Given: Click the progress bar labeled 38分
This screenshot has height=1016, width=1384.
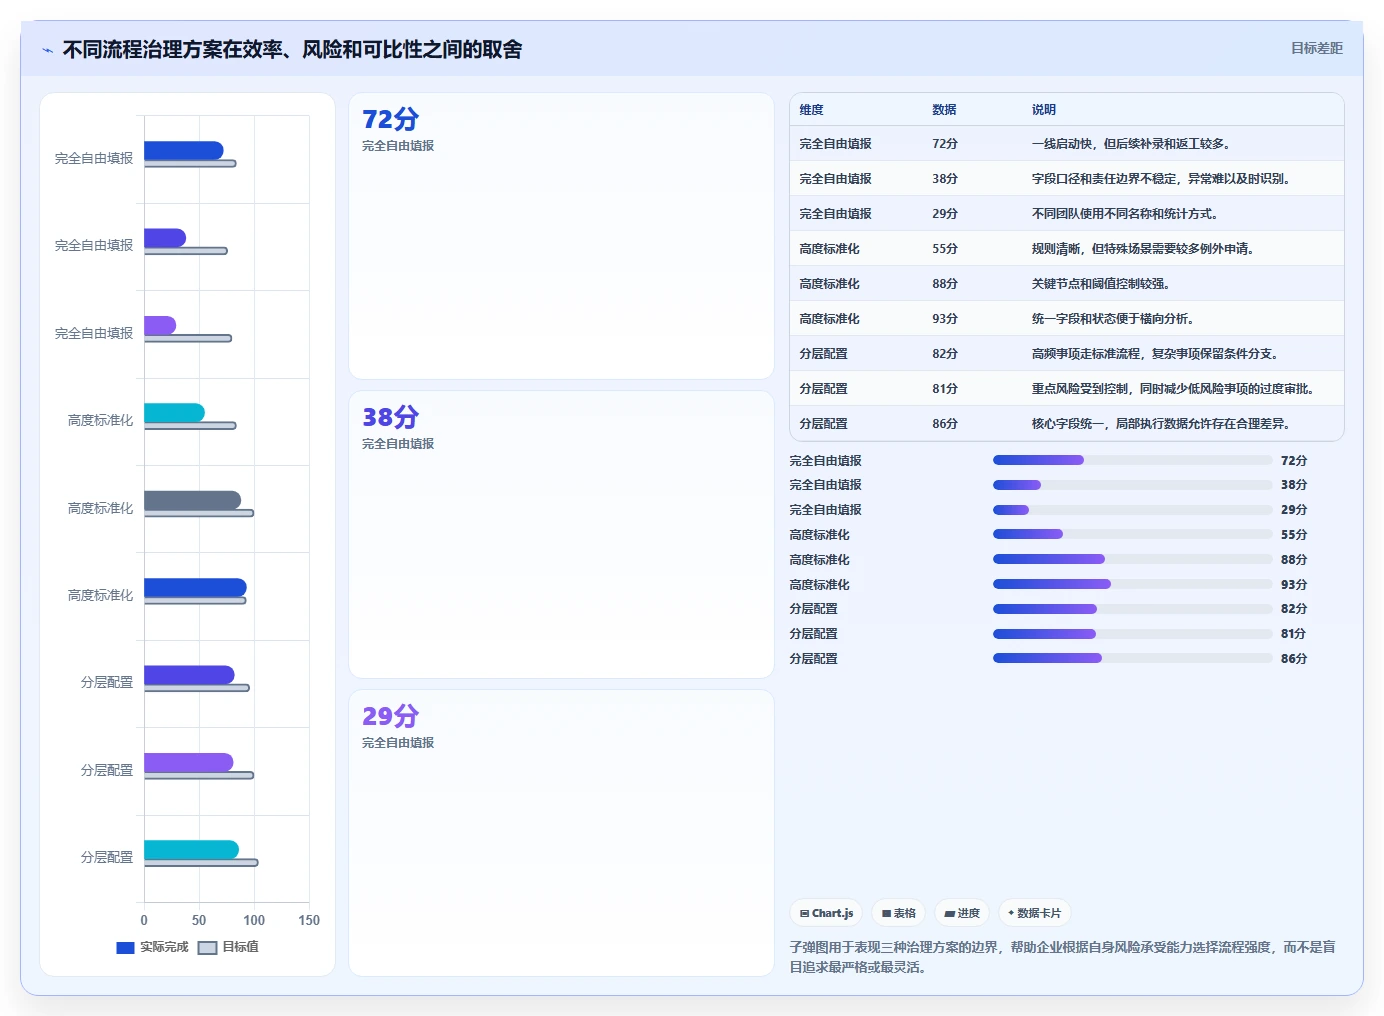Looking at the screenshot, I should (1132, 485).
